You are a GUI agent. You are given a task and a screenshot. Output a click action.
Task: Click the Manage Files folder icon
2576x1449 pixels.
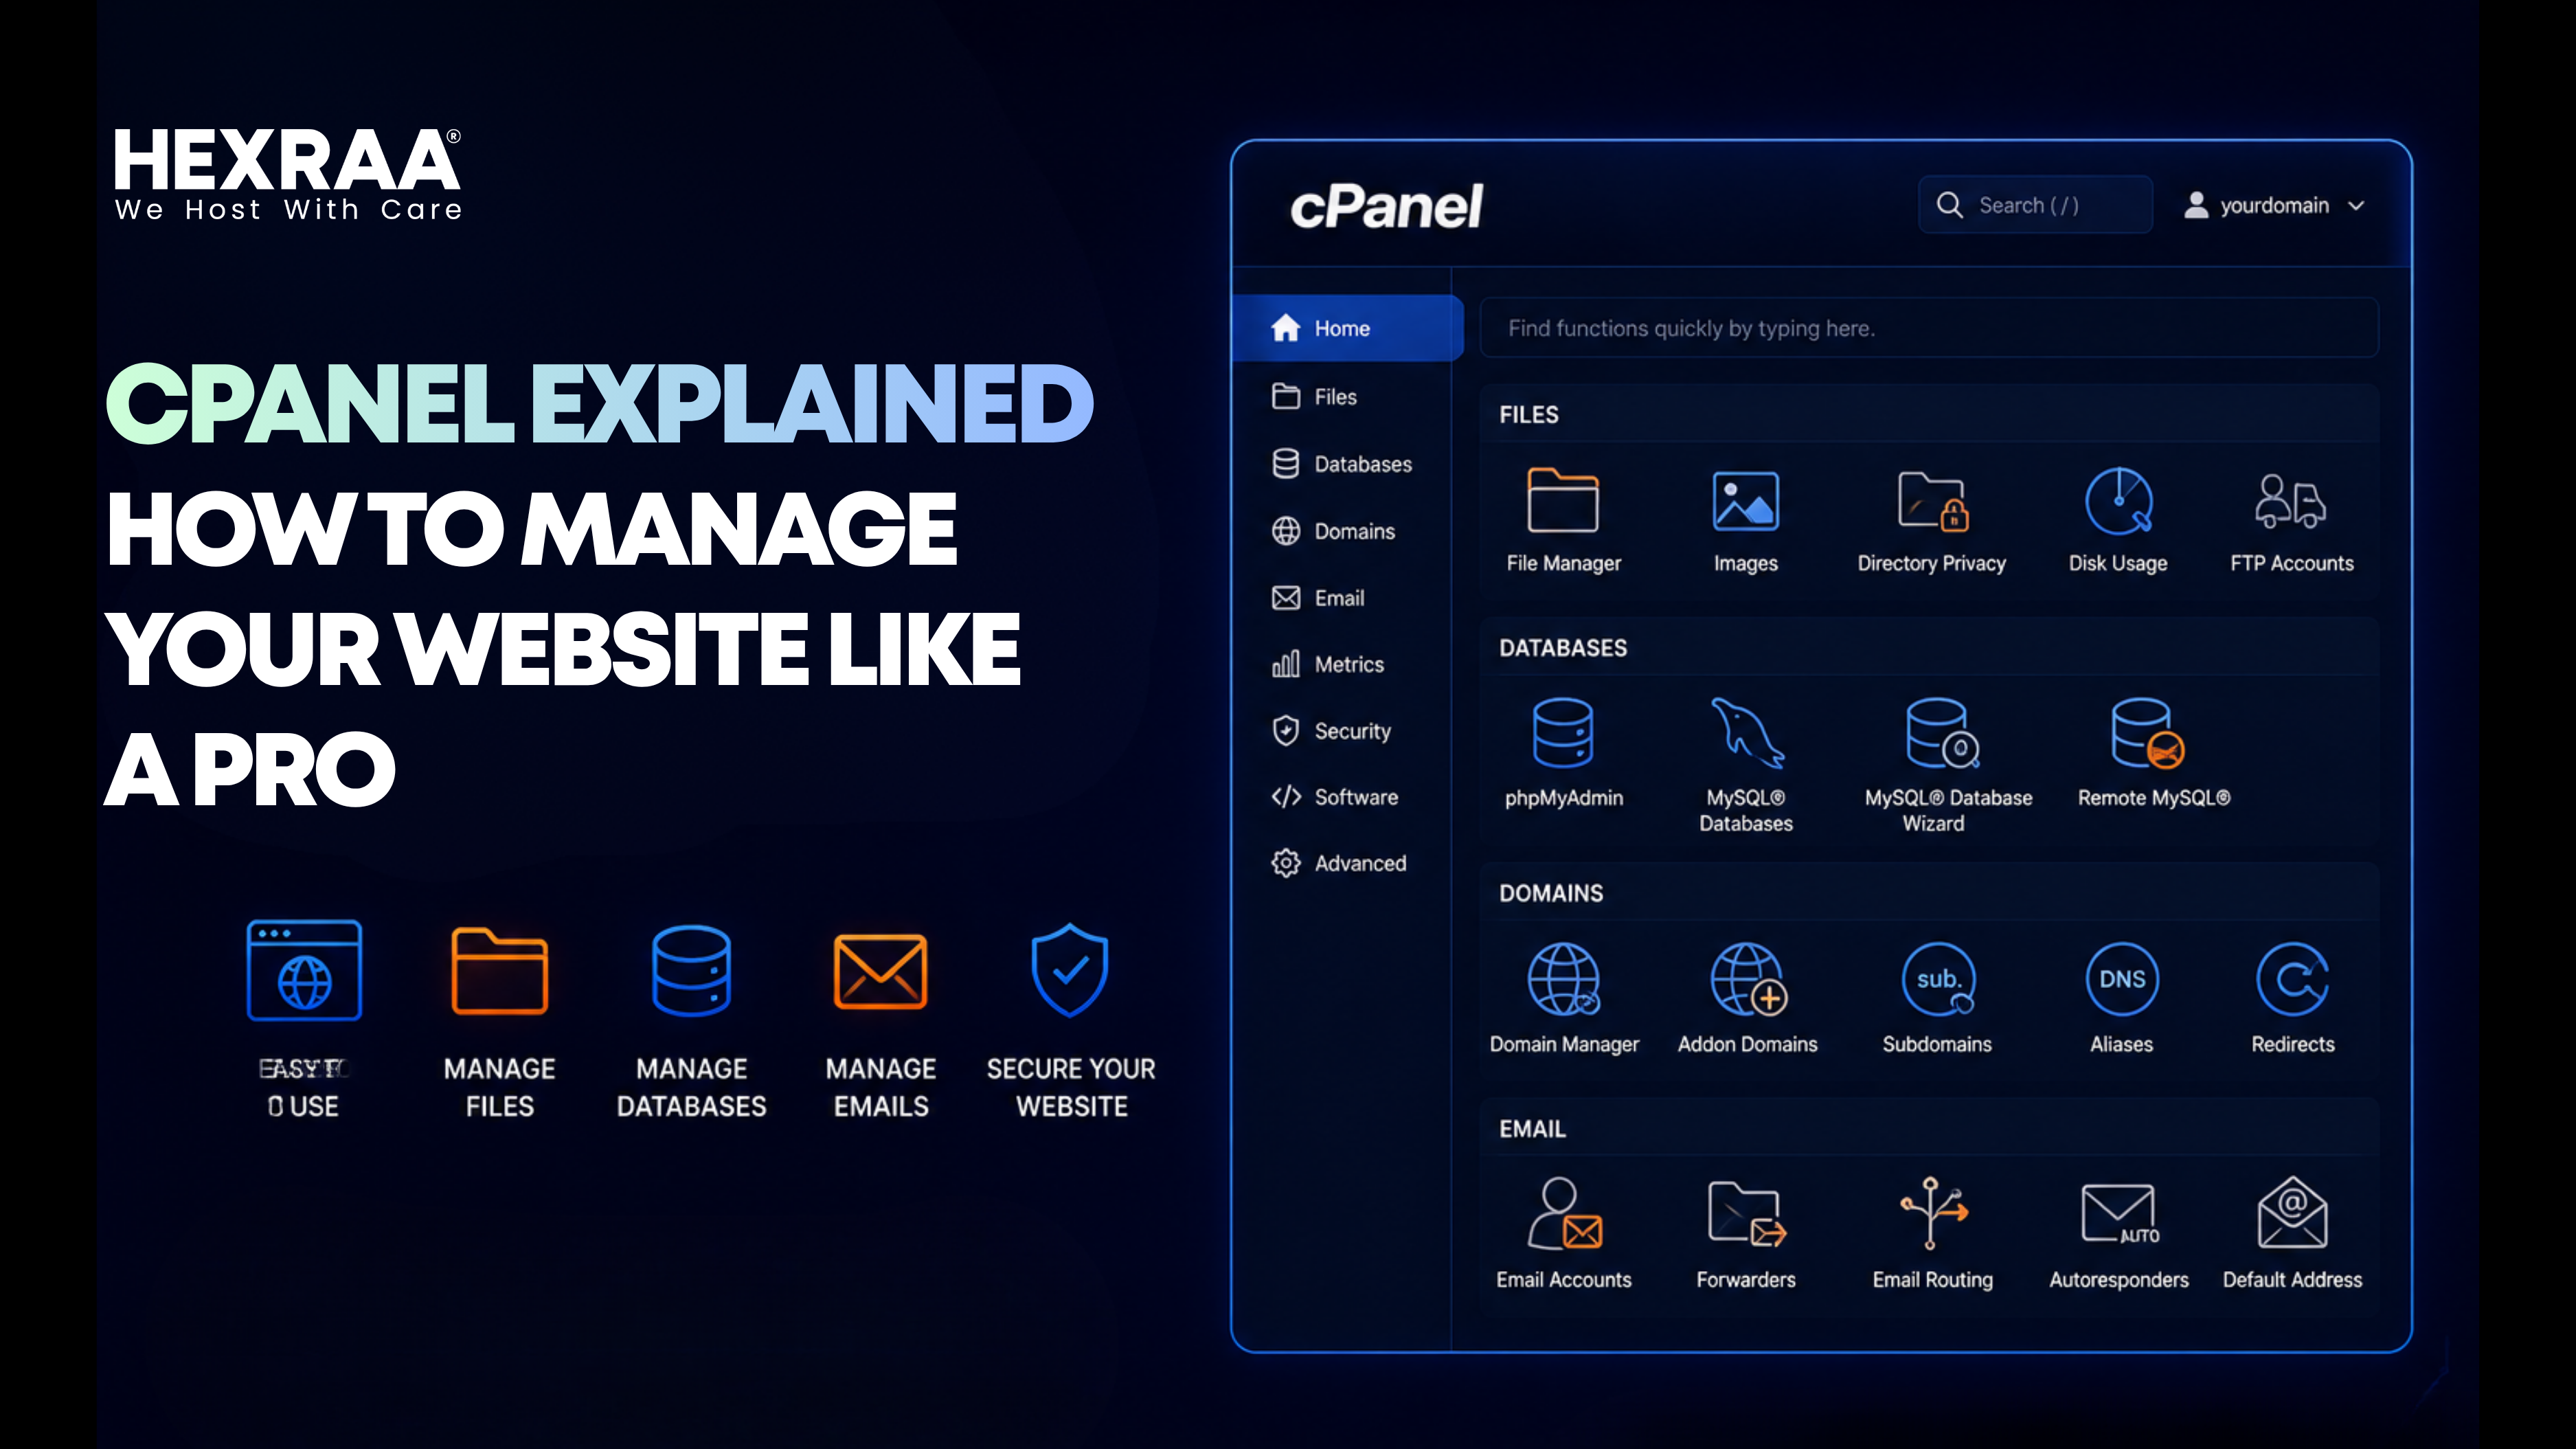coord(499,971)
